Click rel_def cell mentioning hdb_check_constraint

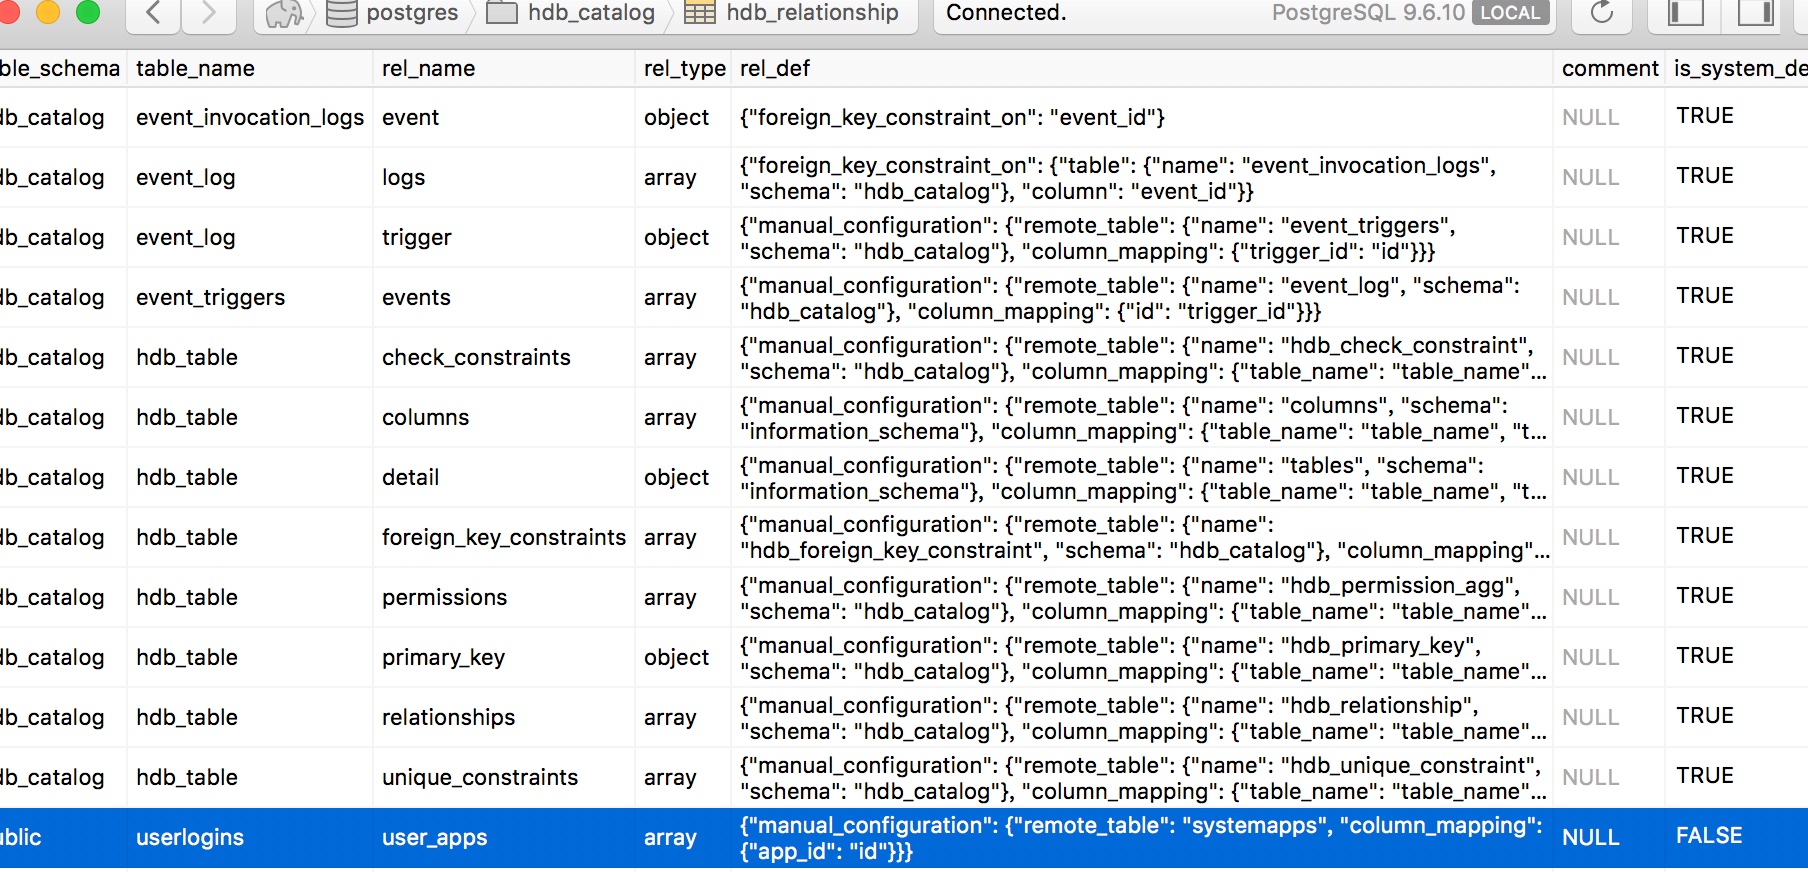[x=1141, y=357]
